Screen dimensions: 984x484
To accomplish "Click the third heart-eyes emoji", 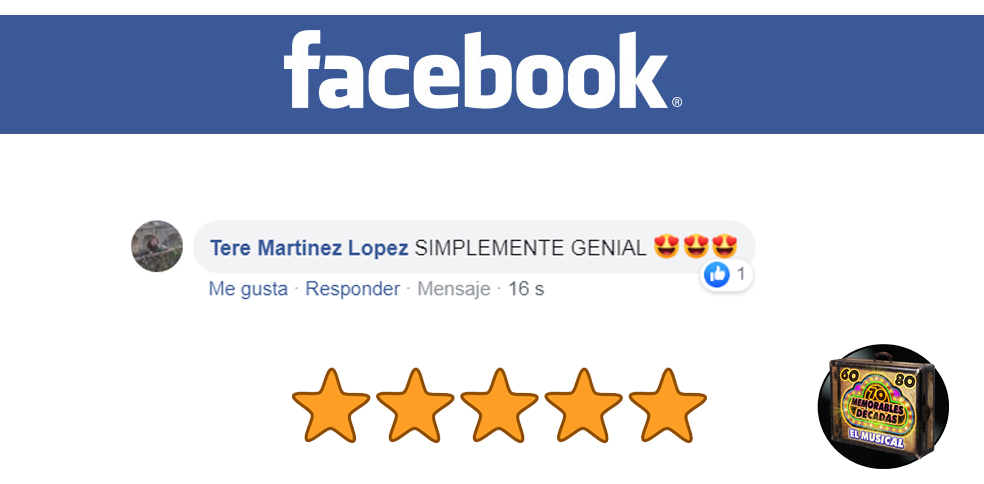I will [724, 246].
